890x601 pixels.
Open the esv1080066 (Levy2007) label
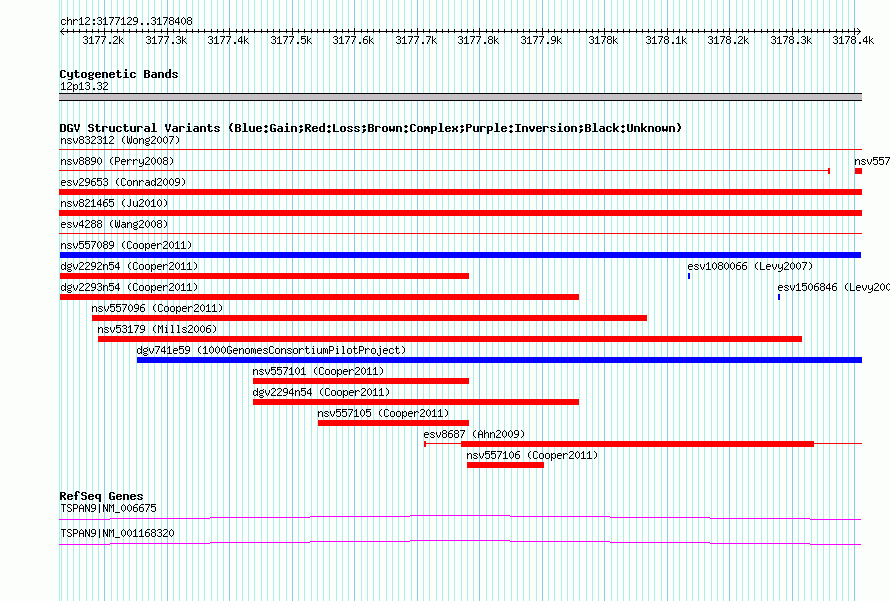click(x=750, y=266)
